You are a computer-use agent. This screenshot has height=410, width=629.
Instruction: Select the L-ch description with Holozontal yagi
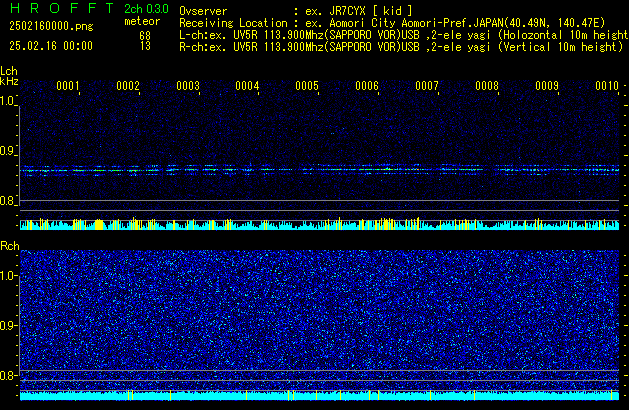point(404,35)
